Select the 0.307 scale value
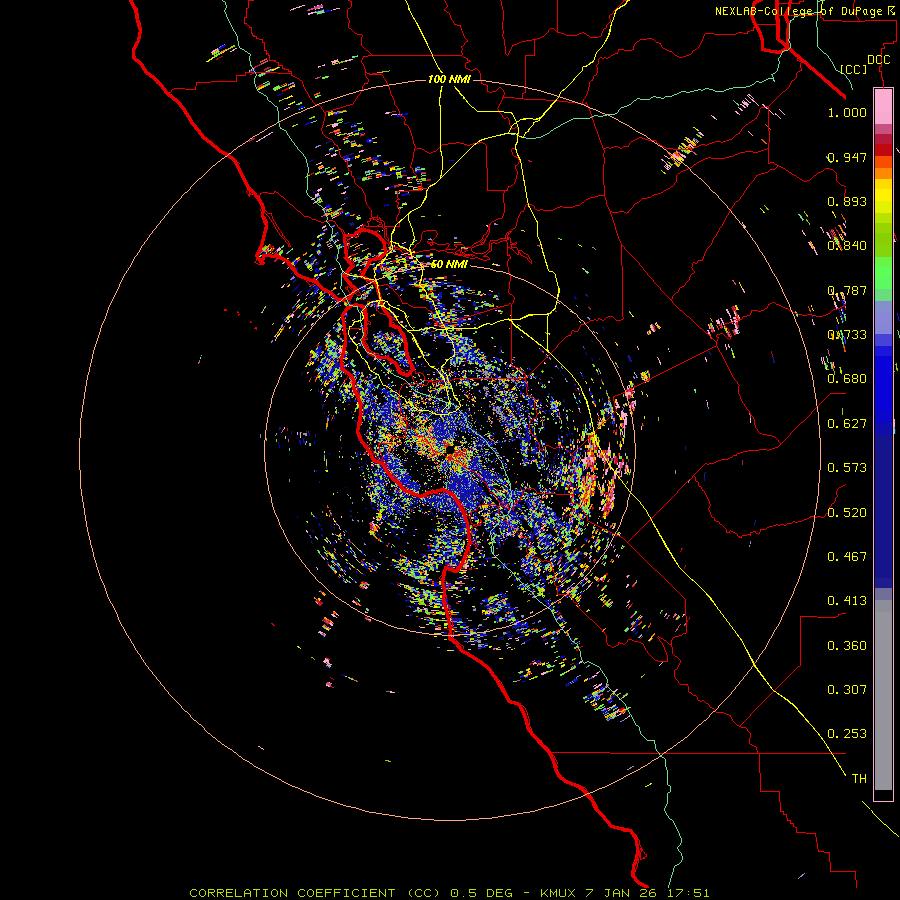This screenshot has width=900, height=900. point(847,690)
